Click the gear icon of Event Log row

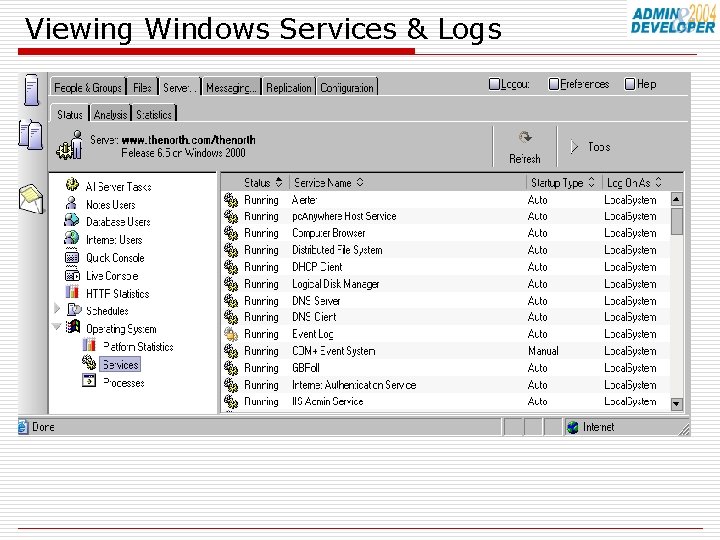(231, 334)
